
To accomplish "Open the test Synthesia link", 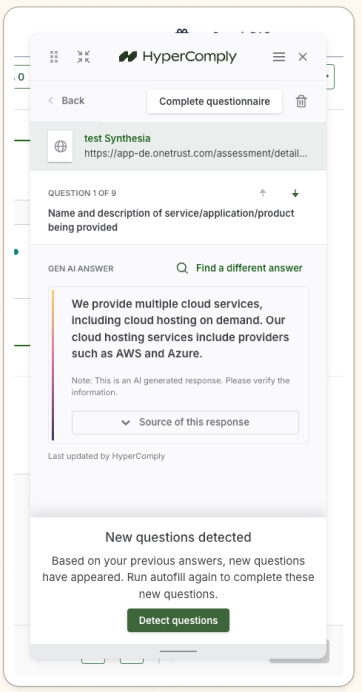I will (x=117, y=139).
